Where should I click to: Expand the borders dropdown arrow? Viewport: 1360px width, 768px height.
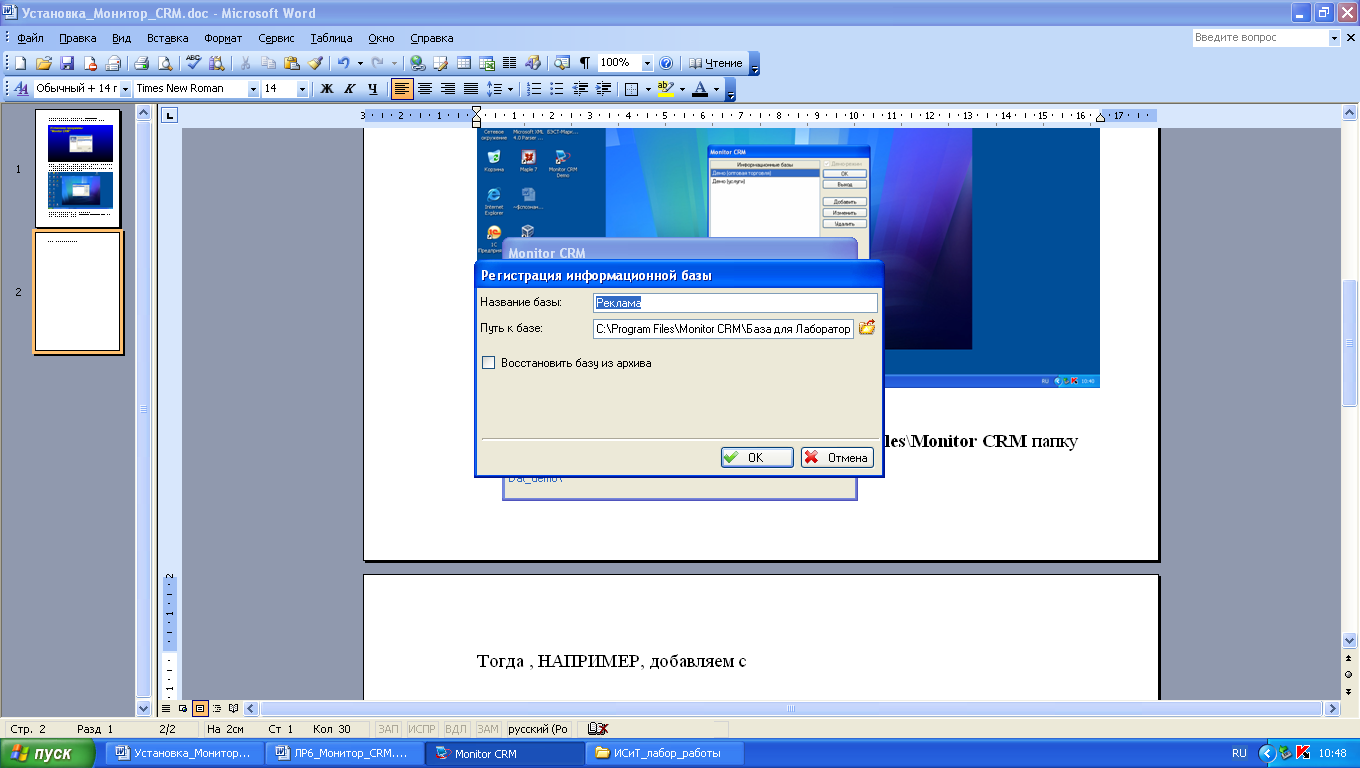tap(648, 89)
